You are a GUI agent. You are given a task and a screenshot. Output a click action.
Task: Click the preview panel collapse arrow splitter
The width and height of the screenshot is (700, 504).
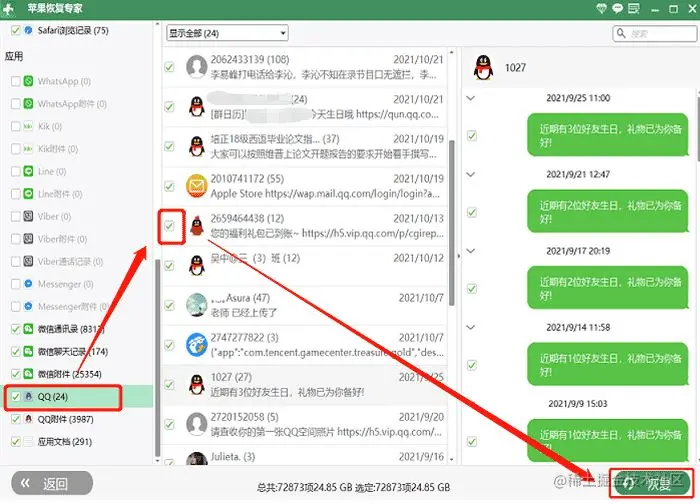click(x=458, y=256)
